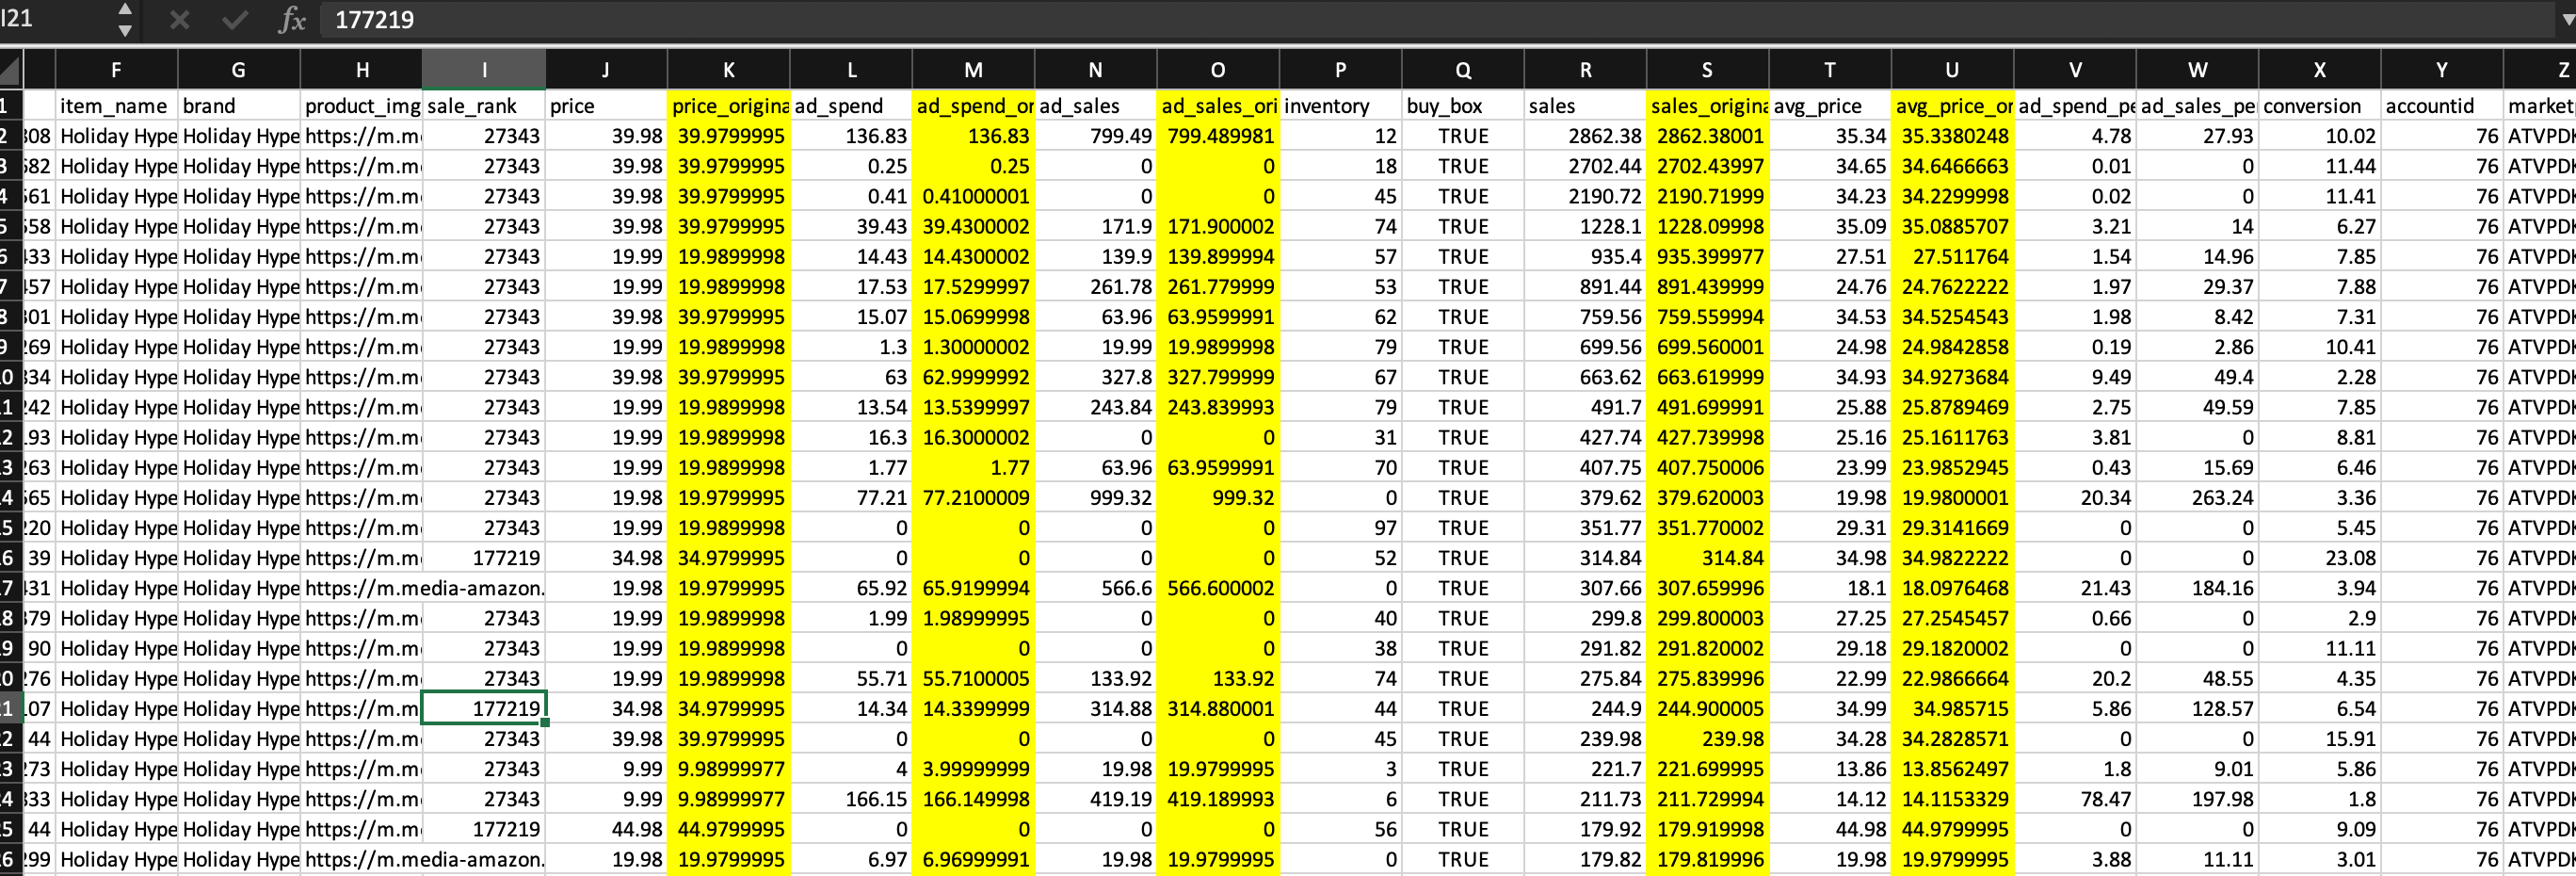Cancel the entry with the X icon
The image size is (2576, 876).
180,20
